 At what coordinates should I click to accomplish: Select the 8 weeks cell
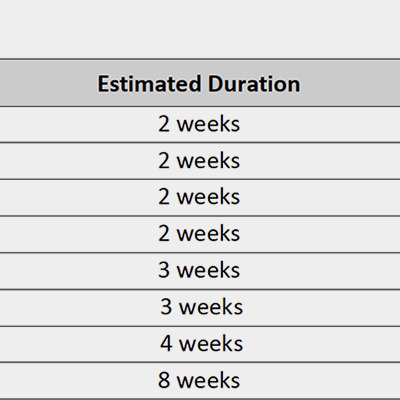[200, 380]
